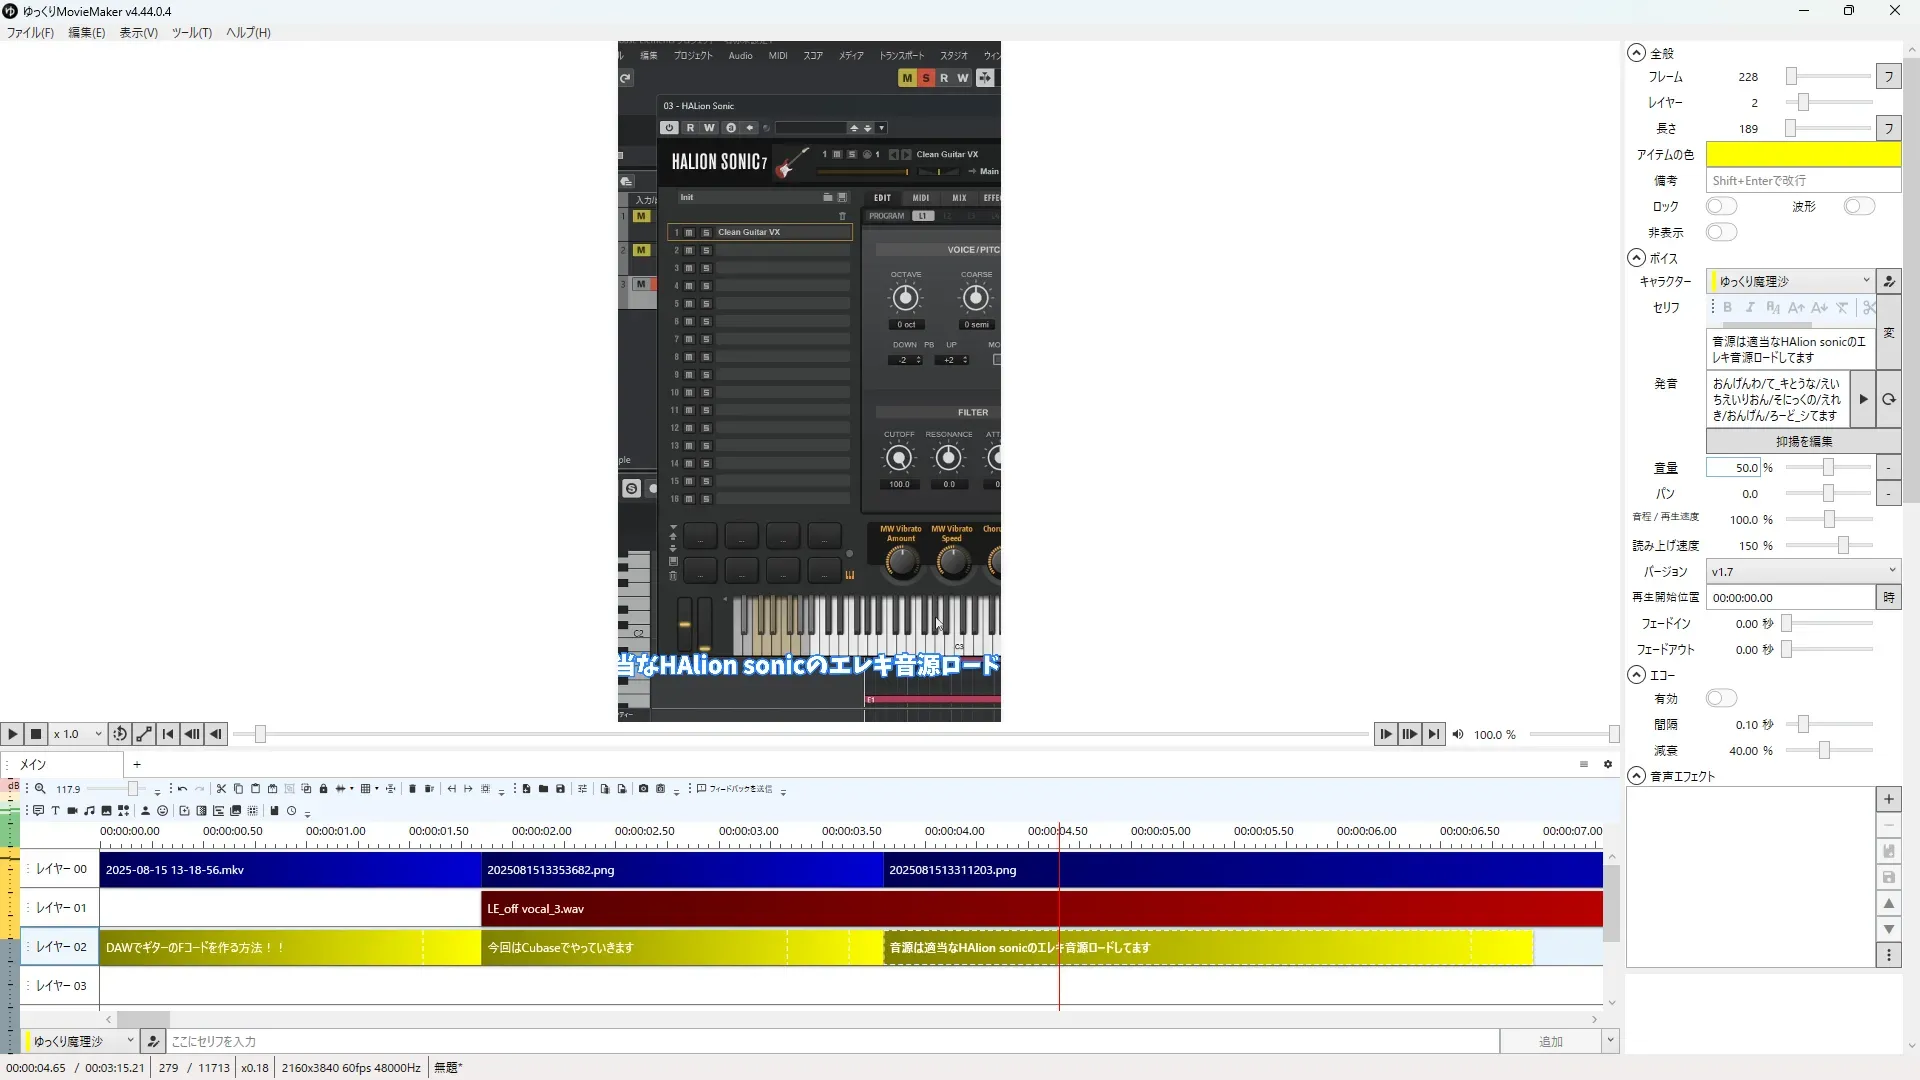
Task: Toggle the ロック (lock) switch
Action: click(x=1721, y=206)
